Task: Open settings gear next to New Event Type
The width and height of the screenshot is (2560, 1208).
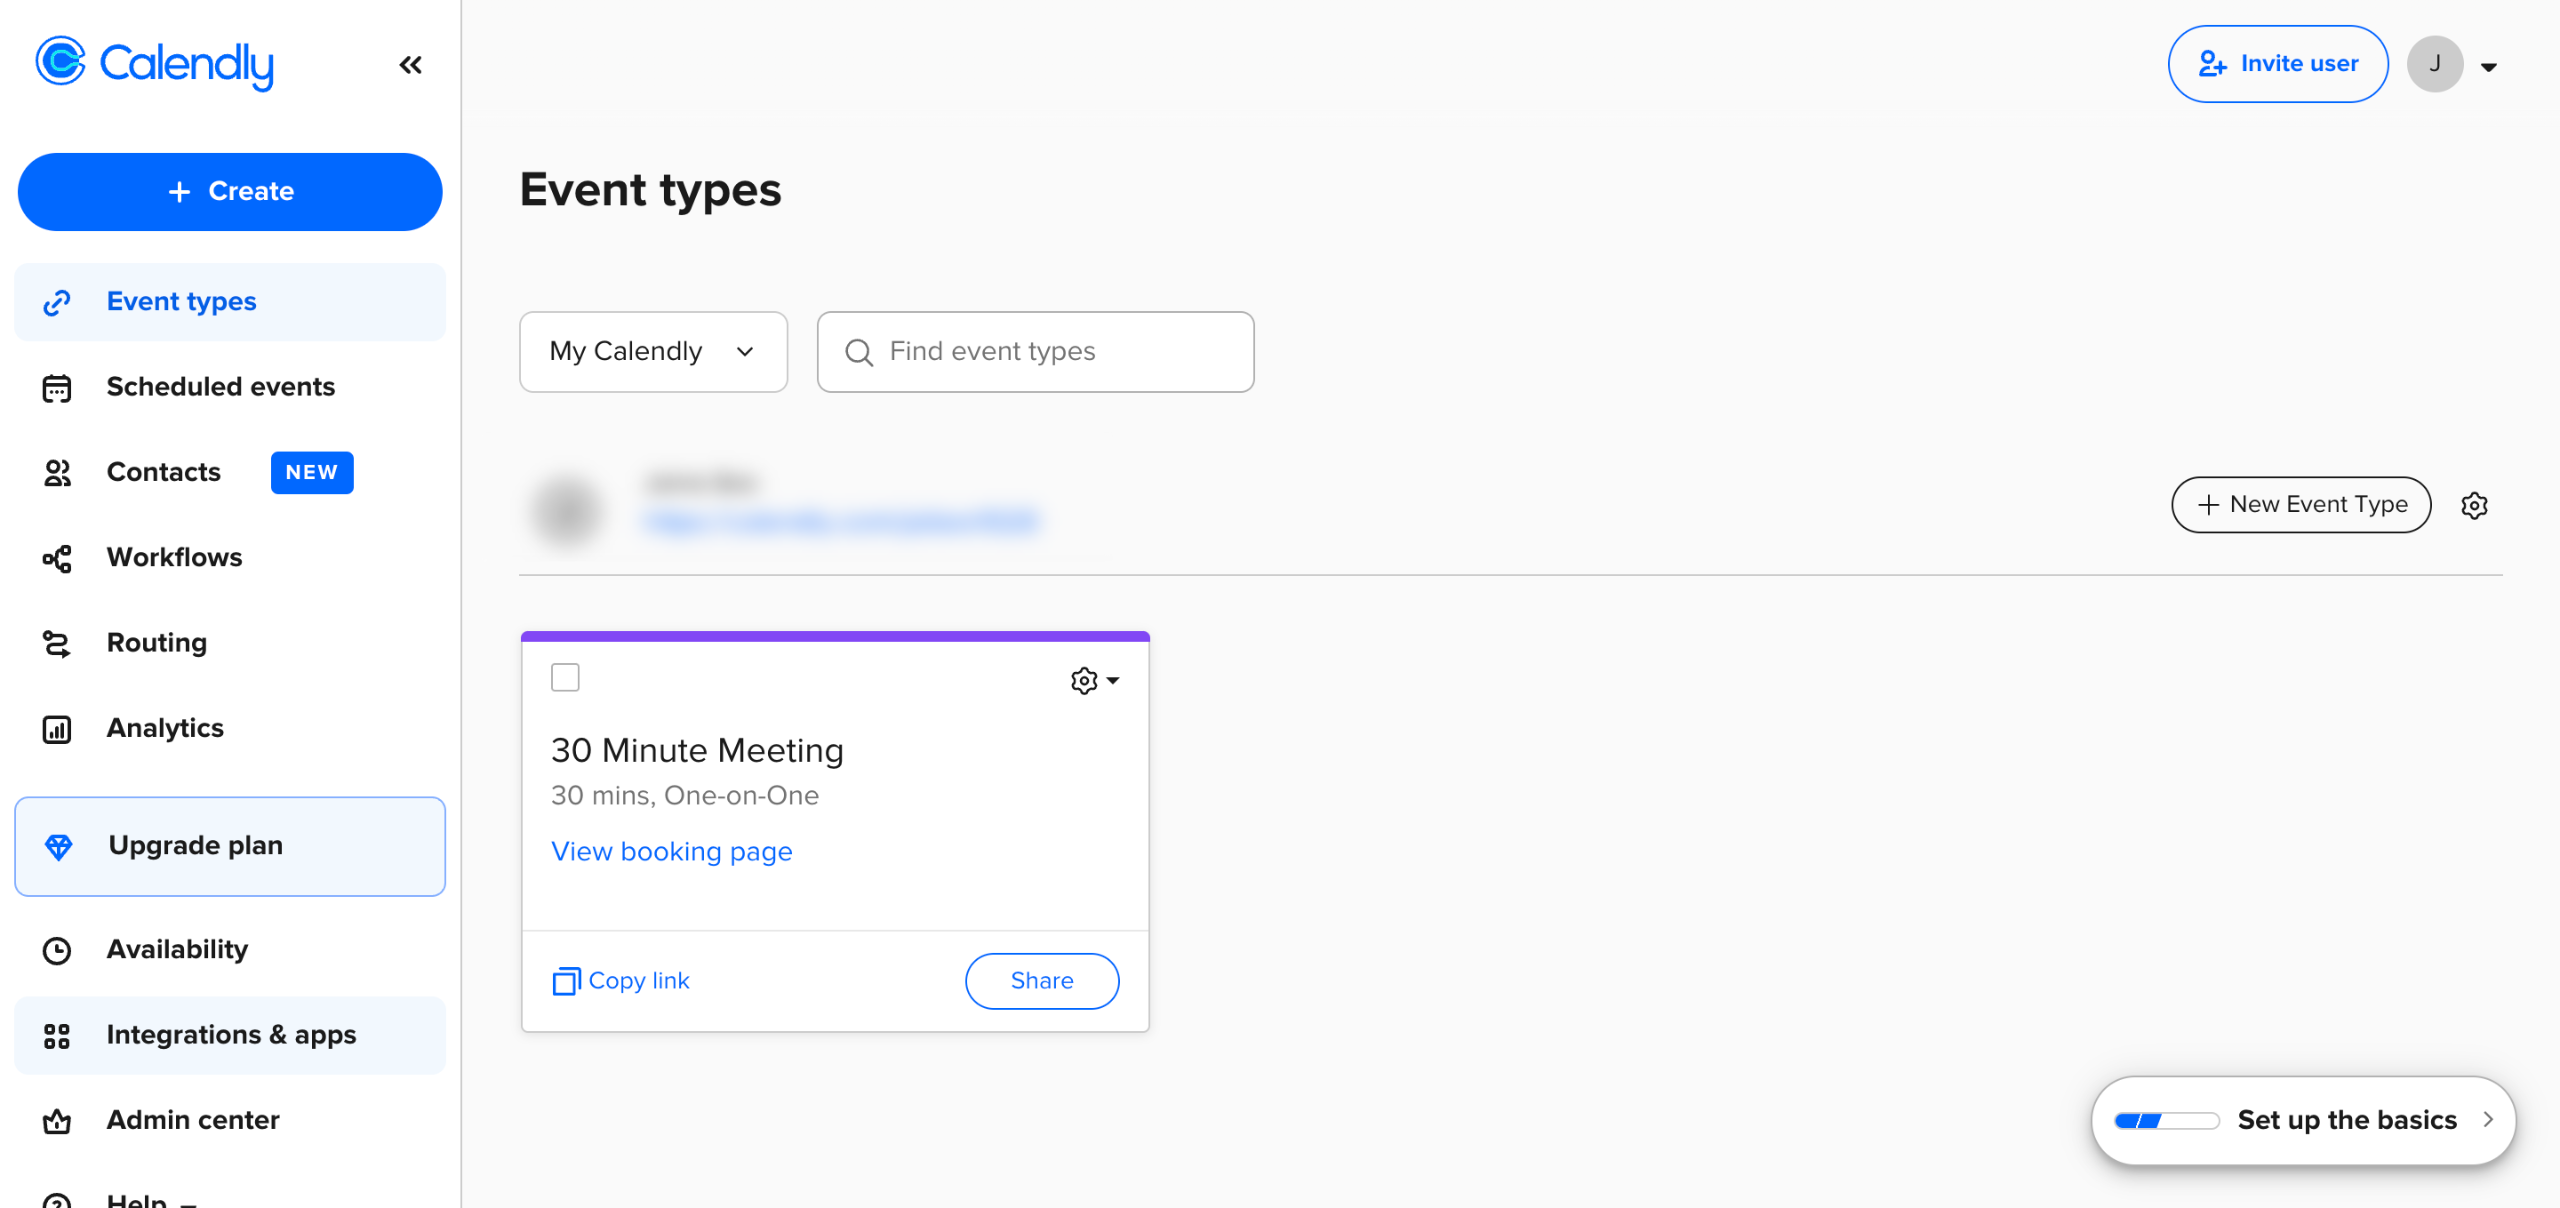Action: click(x=2474, y=505)
